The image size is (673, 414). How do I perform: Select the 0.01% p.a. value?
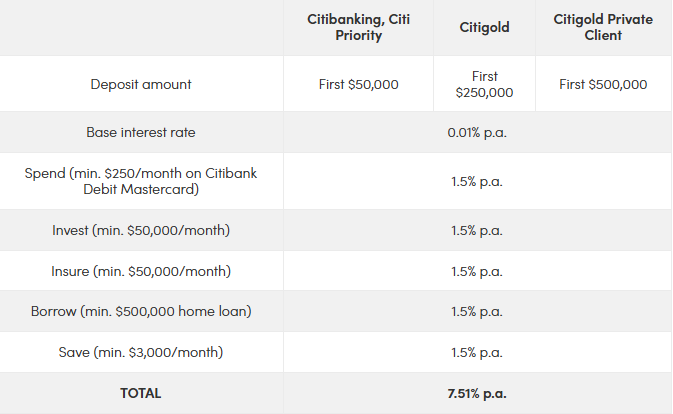coord(477,132)
